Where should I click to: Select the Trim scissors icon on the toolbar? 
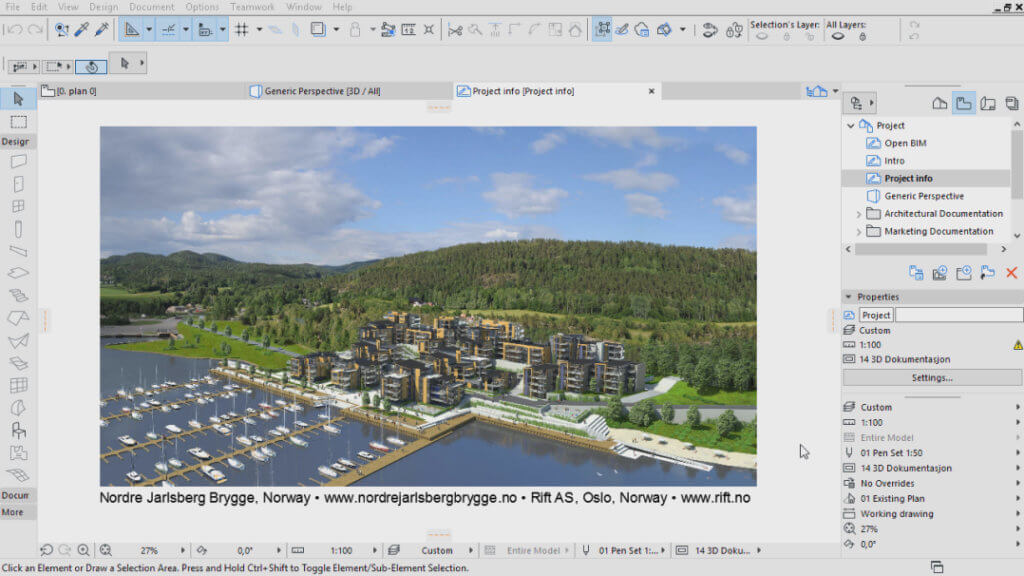click(x=455, y=30)
